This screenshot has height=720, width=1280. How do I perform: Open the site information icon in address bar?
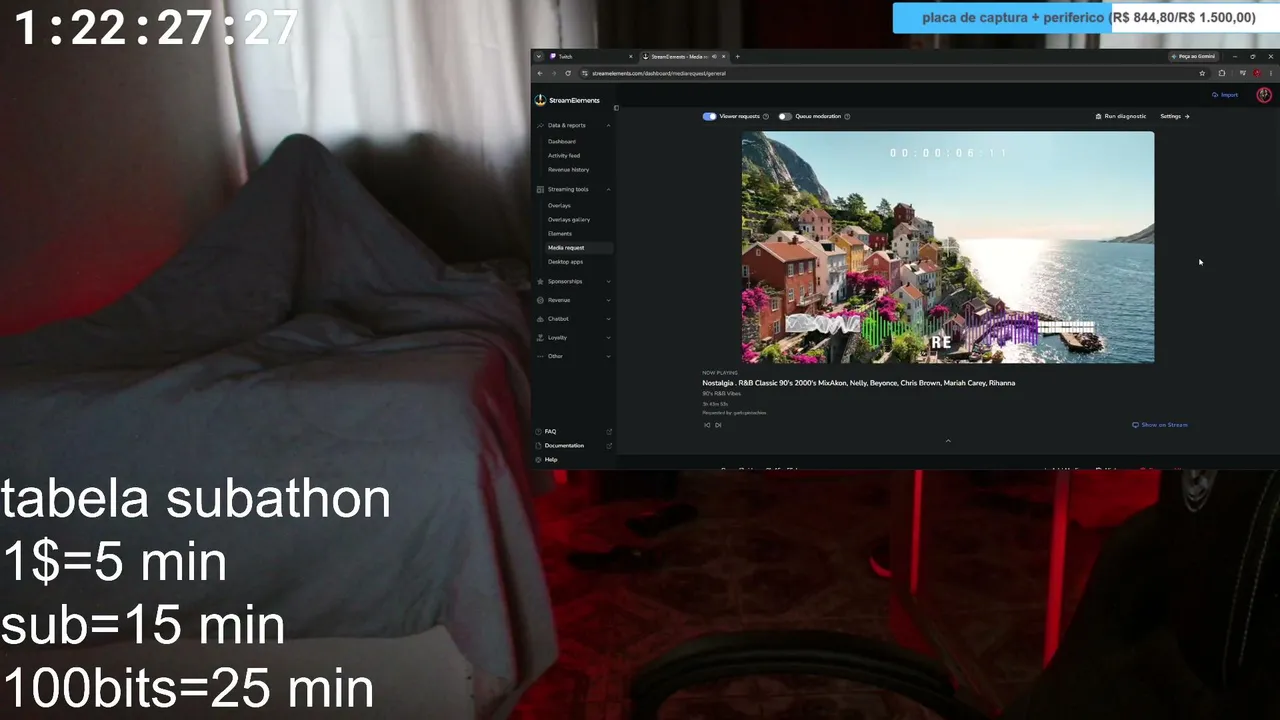586,73
